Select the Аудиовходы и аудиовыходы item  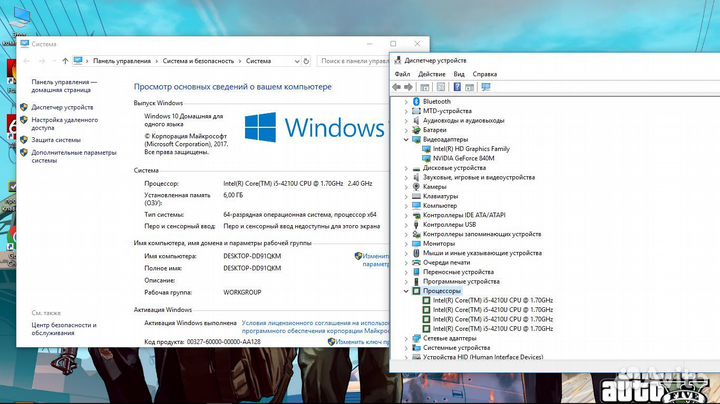[x=463, y=121]
